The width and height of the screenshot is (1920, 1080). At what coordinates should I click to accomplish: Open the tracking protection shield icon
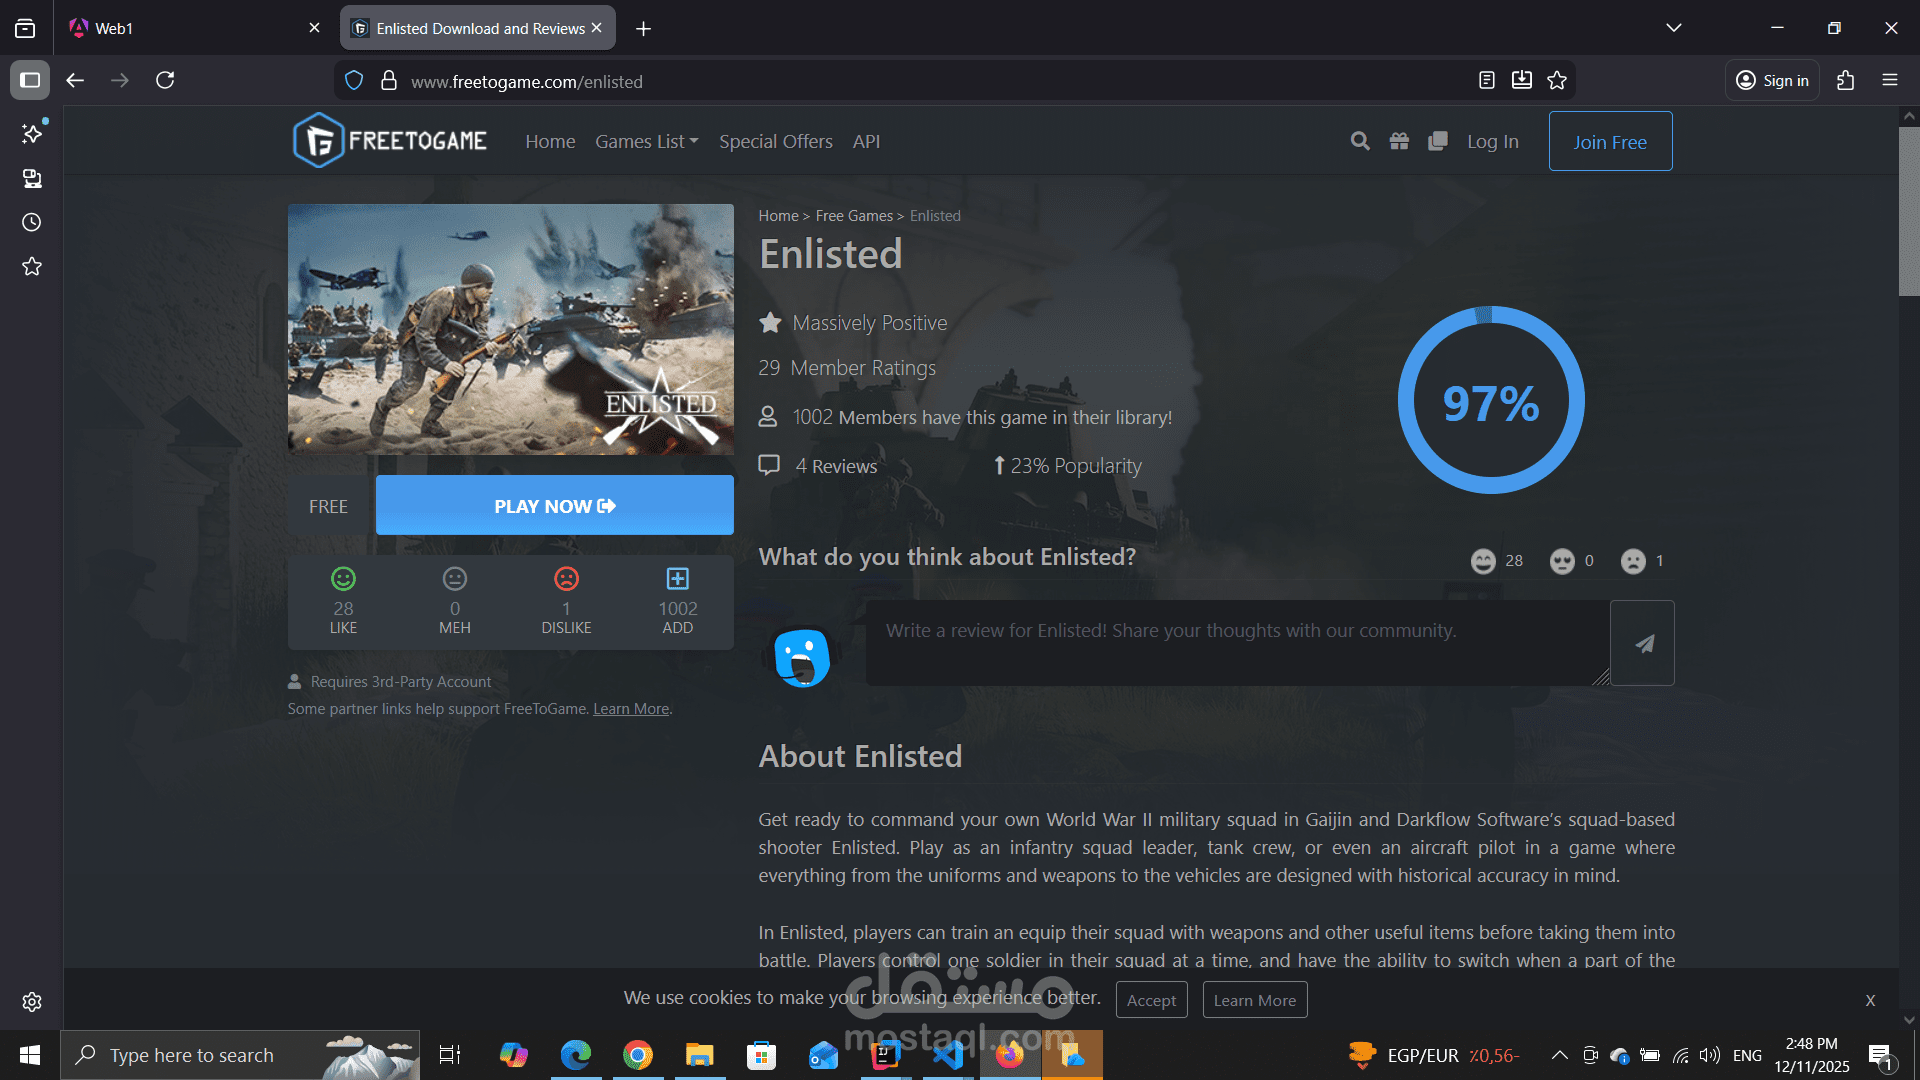tap(354, 81)
